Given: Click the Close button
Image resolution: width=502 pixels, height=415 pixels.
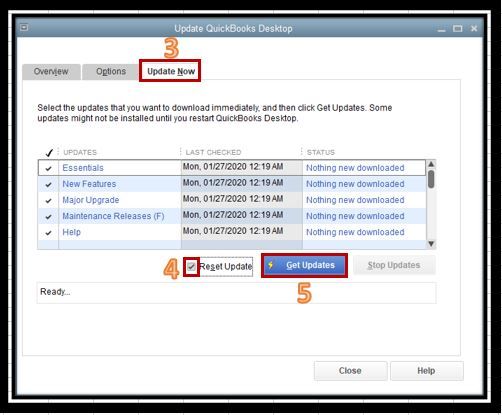Looking at the screenshot, I should click(x=350, y=371).
